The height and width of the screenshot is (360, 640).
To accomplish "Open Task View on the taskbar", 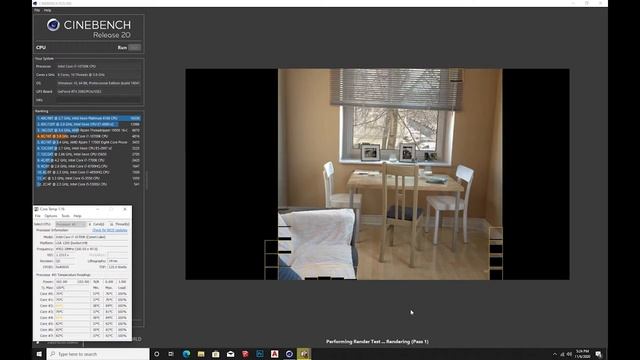I will [171, 354].
